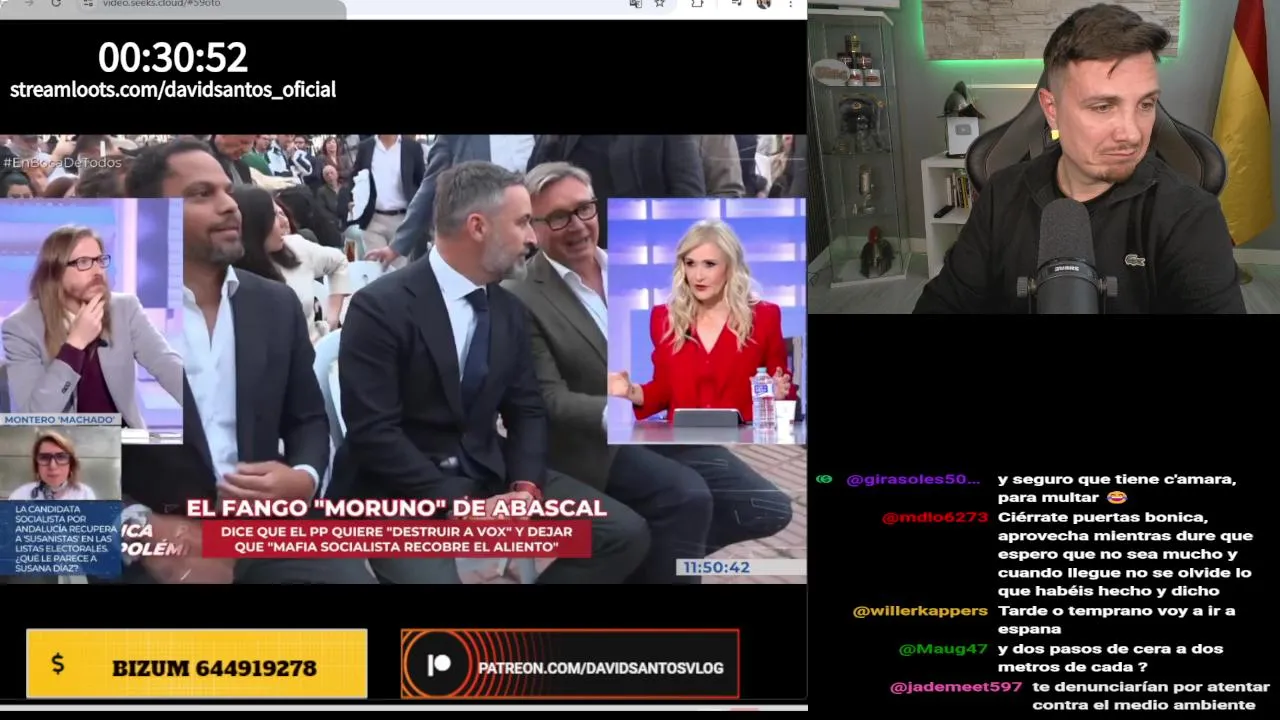Click the subtitle about "DESTRUIR A VOX"
1280x720 pixels.
click(396, 538)
